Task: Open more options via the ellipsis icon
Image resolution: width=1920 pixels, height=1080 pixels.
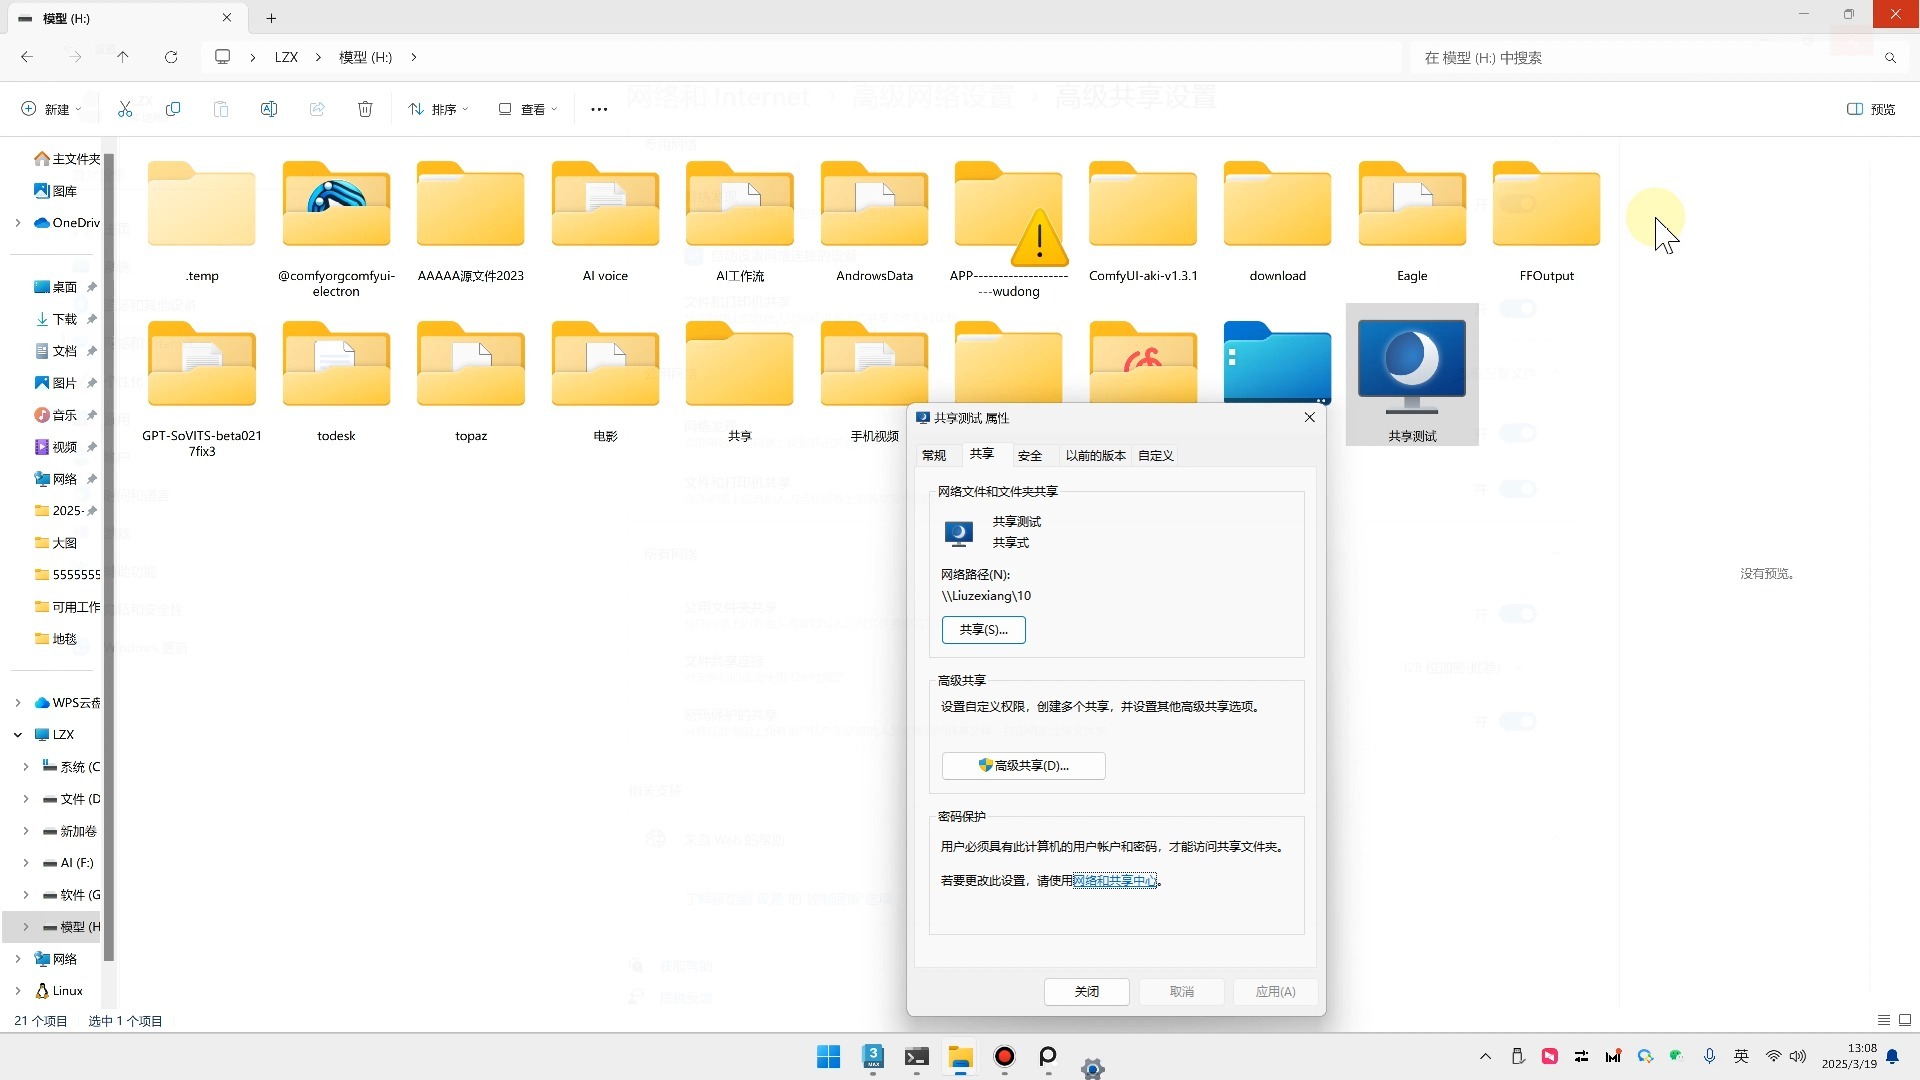Action: click(598, 108)
